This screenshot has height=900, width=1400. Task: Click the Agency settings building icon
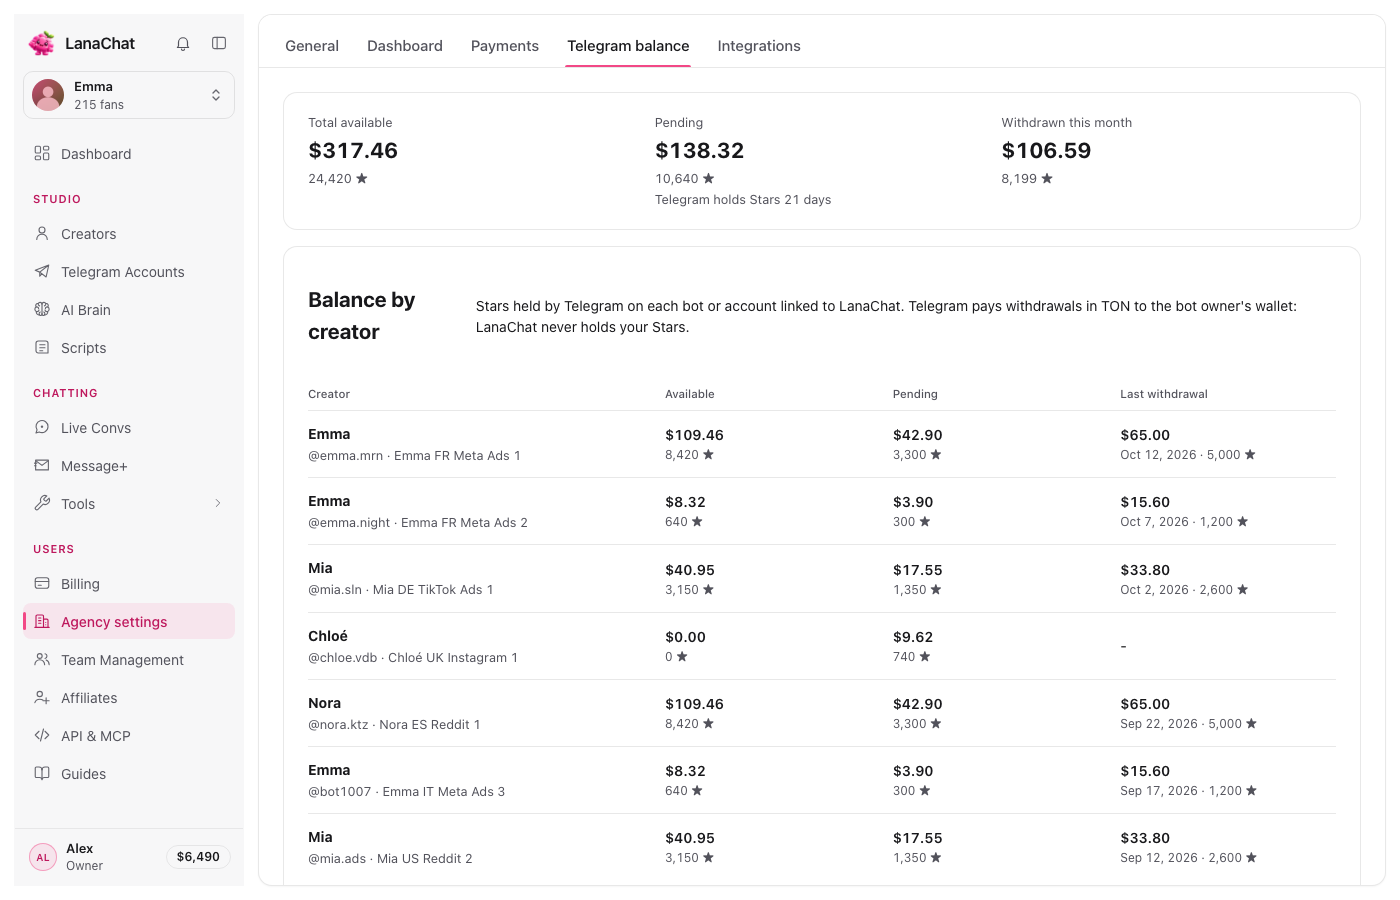click(x=42, y=621)
